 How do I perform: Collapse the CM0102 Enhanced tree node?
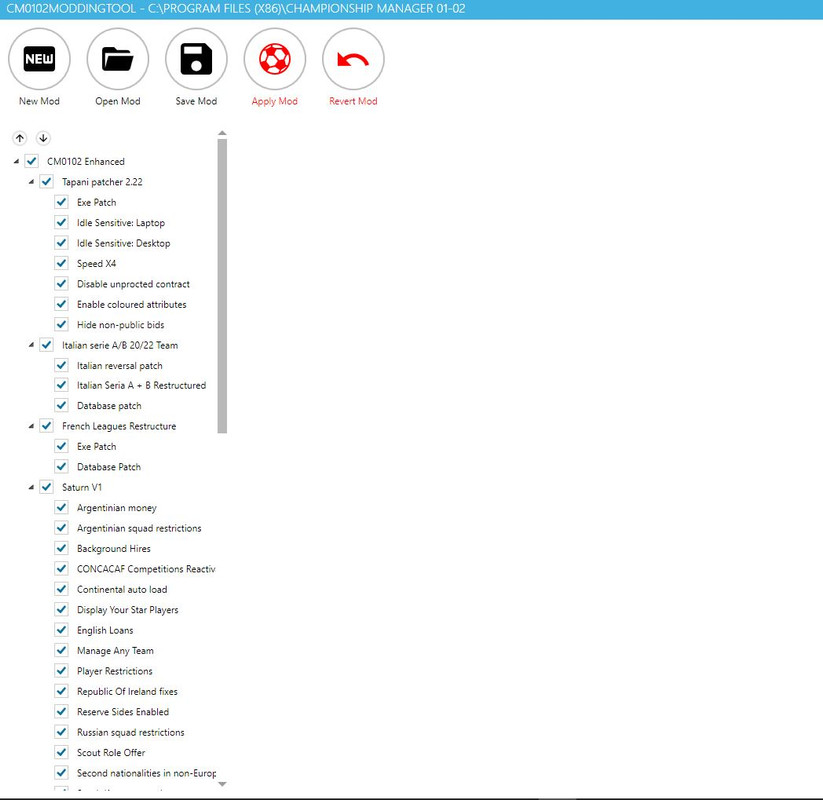[x=16, y=162]
